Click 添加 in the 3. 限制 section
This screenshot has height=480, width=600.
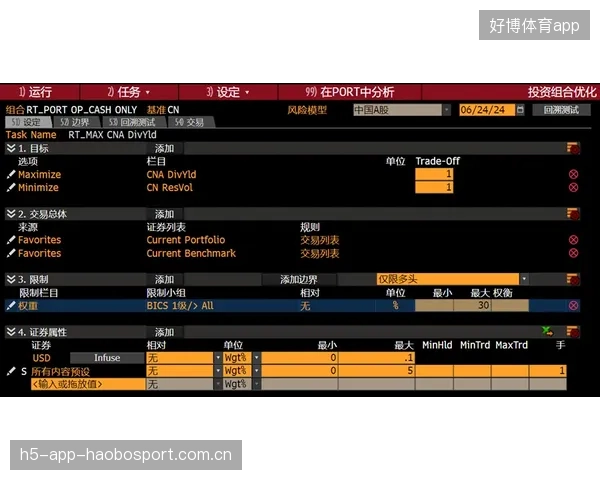tap(165, 279)
